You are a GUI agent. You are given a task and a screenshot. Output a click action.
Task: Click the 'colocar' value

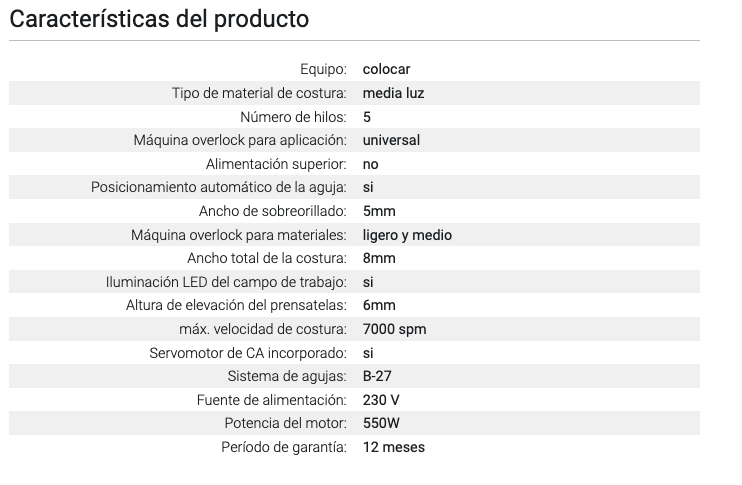coord(386,69)
